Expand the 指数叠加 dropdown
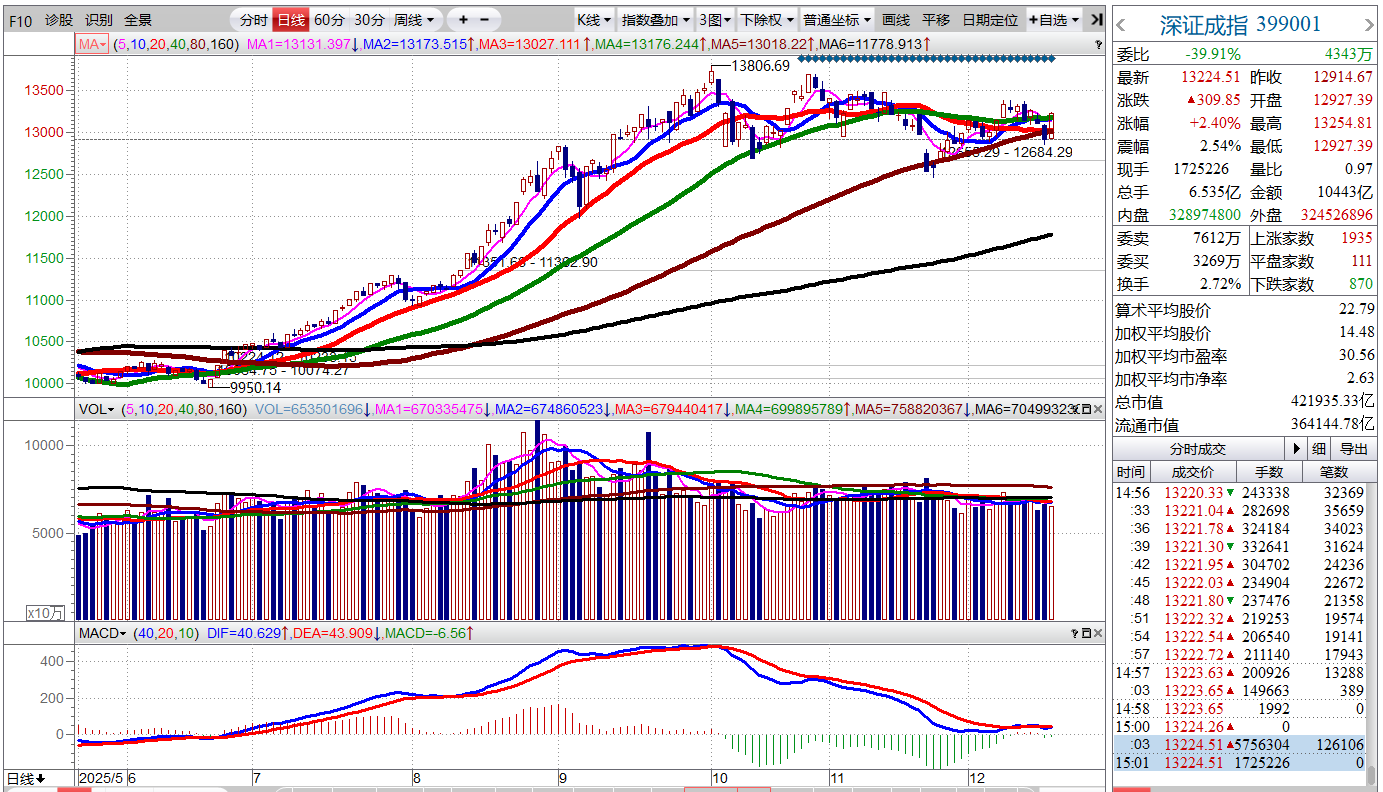 click(656, 20)
